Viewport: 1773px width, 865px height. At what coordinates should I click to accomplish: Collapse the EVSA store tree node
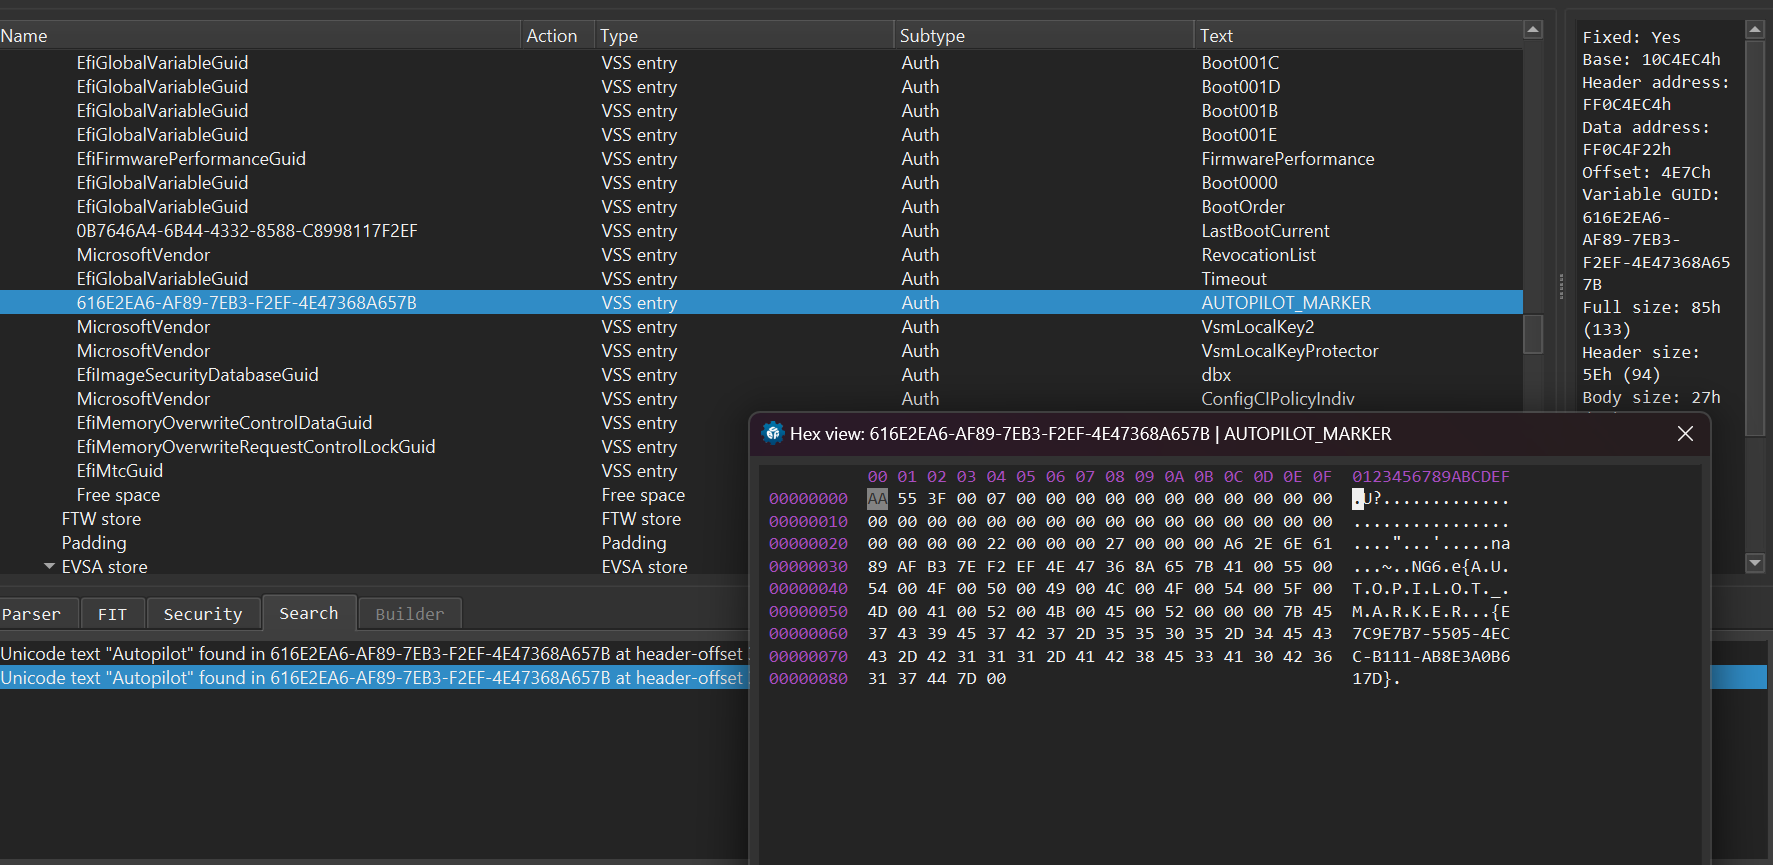coord(49,566)
